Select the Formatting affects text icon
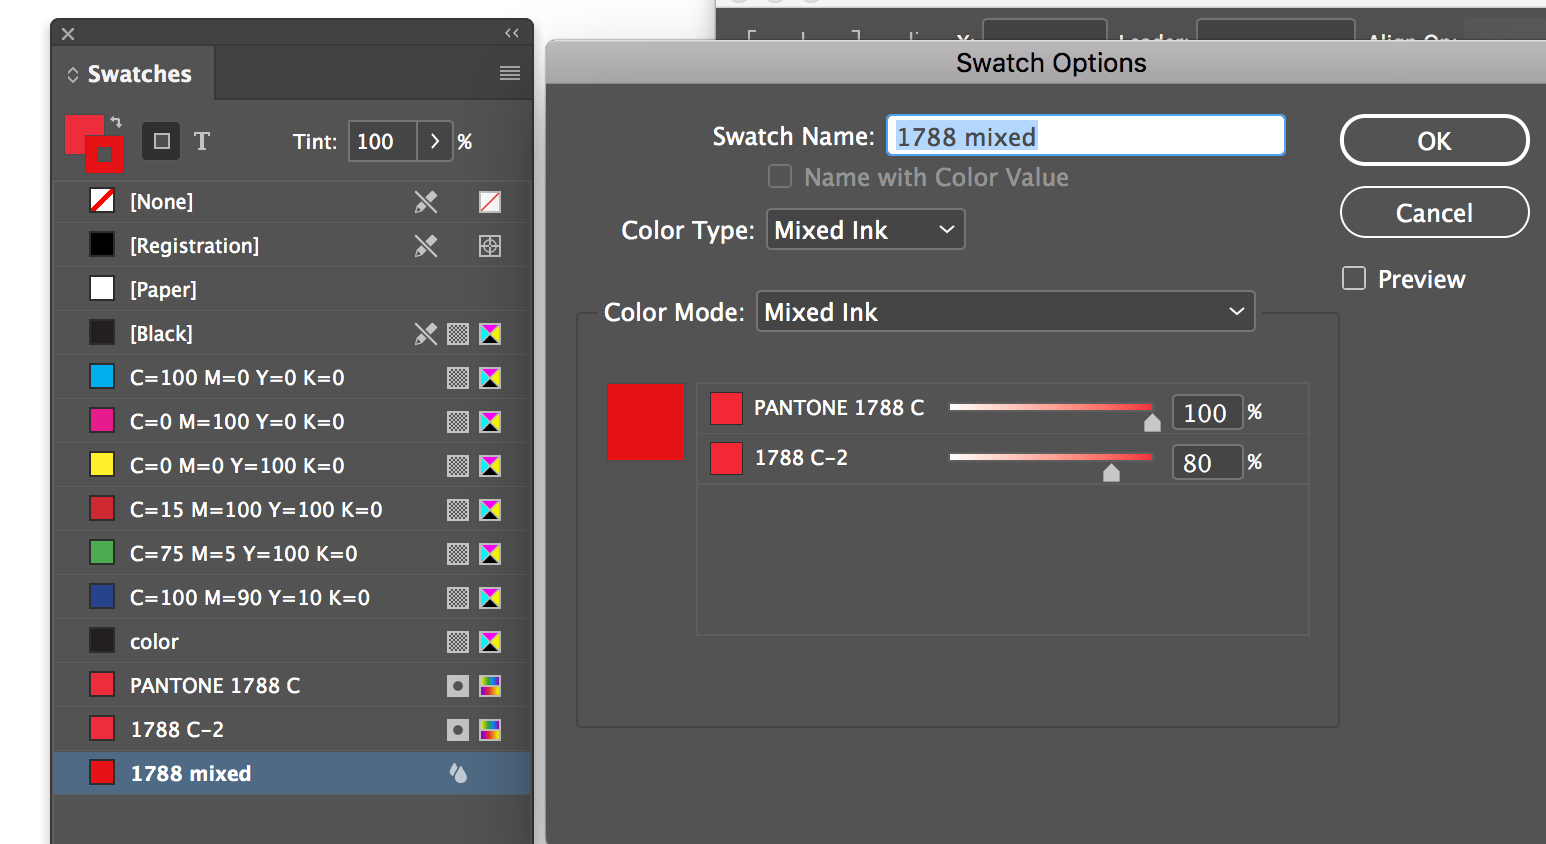 201,141
